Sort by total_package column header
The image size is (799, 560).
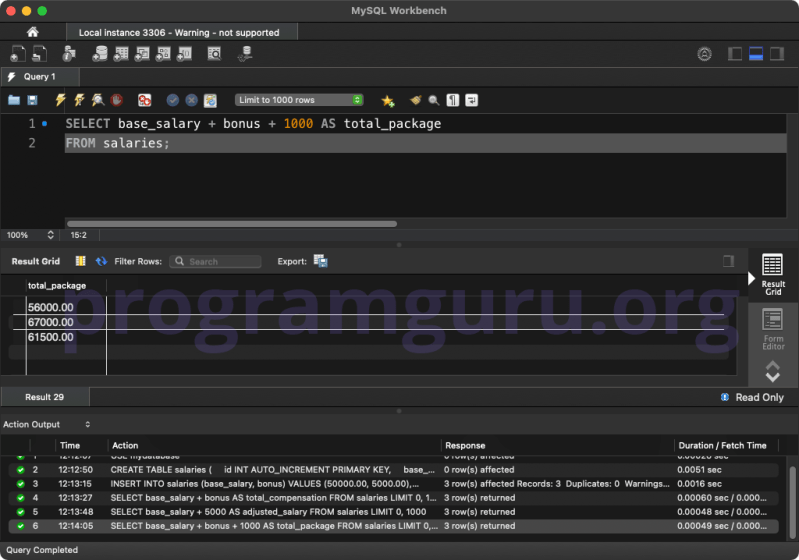(66, 285)
